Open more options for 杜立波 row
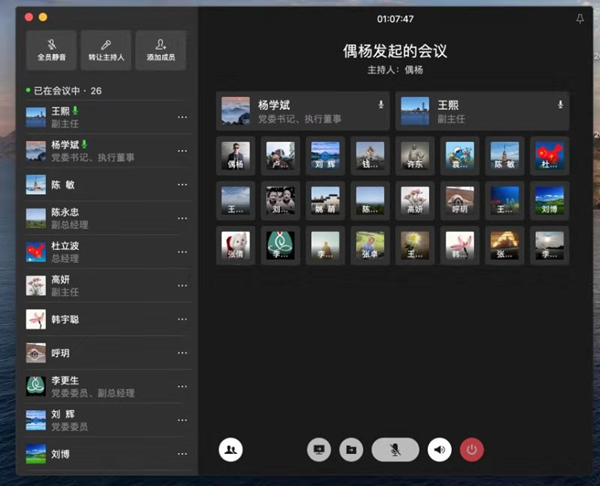Image resolution: width=600 pixels, height=486 pixels. click(183, 252)
